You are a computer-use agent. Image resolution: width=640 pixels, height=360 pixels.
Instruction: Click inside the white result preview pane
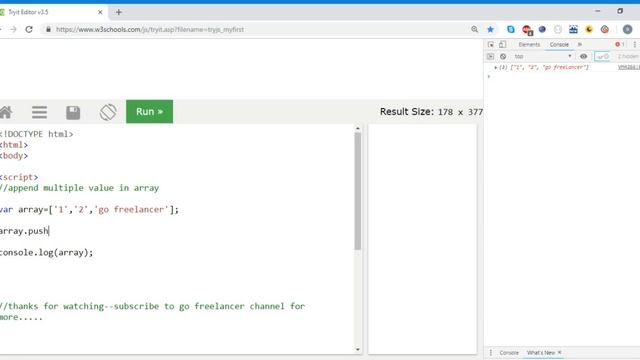pos(422,239)
